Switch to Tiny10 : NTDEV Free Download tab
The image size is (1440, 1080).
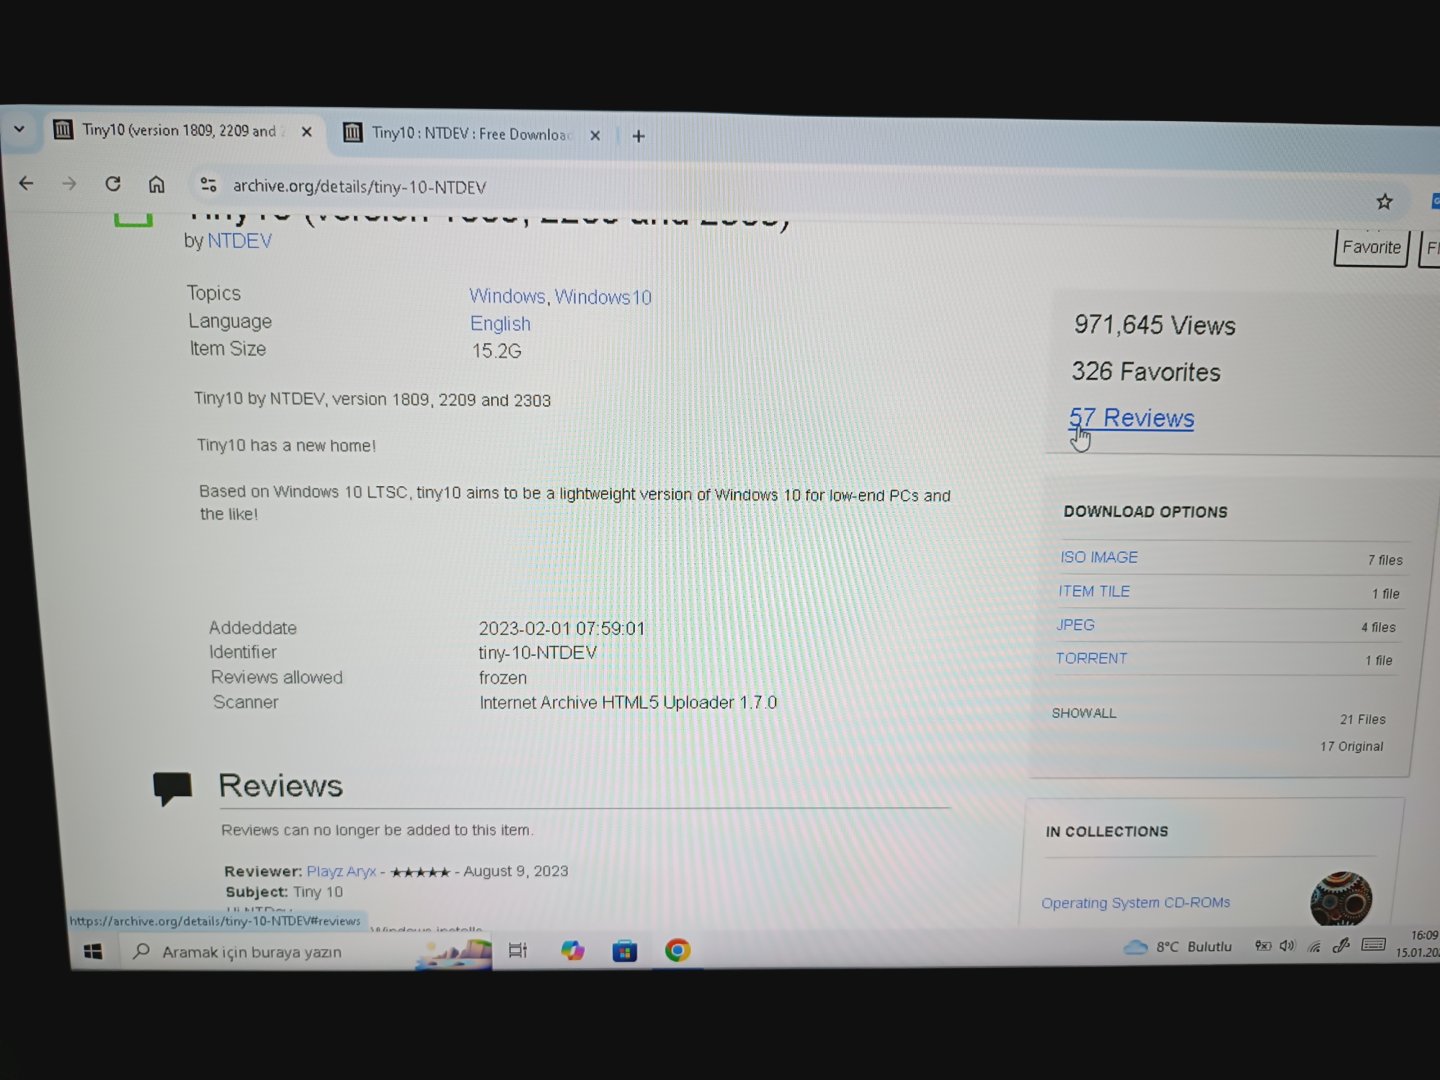(472, 134)
